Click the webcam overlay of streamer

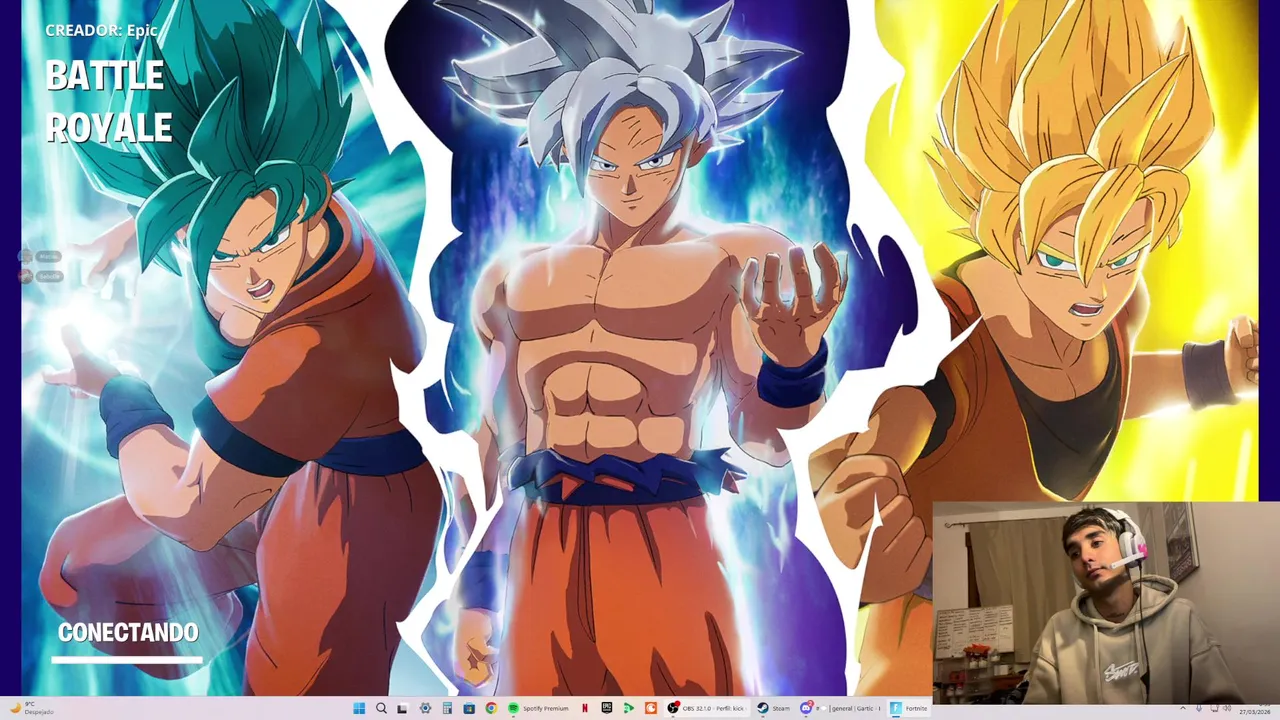tap(1106, 603)
